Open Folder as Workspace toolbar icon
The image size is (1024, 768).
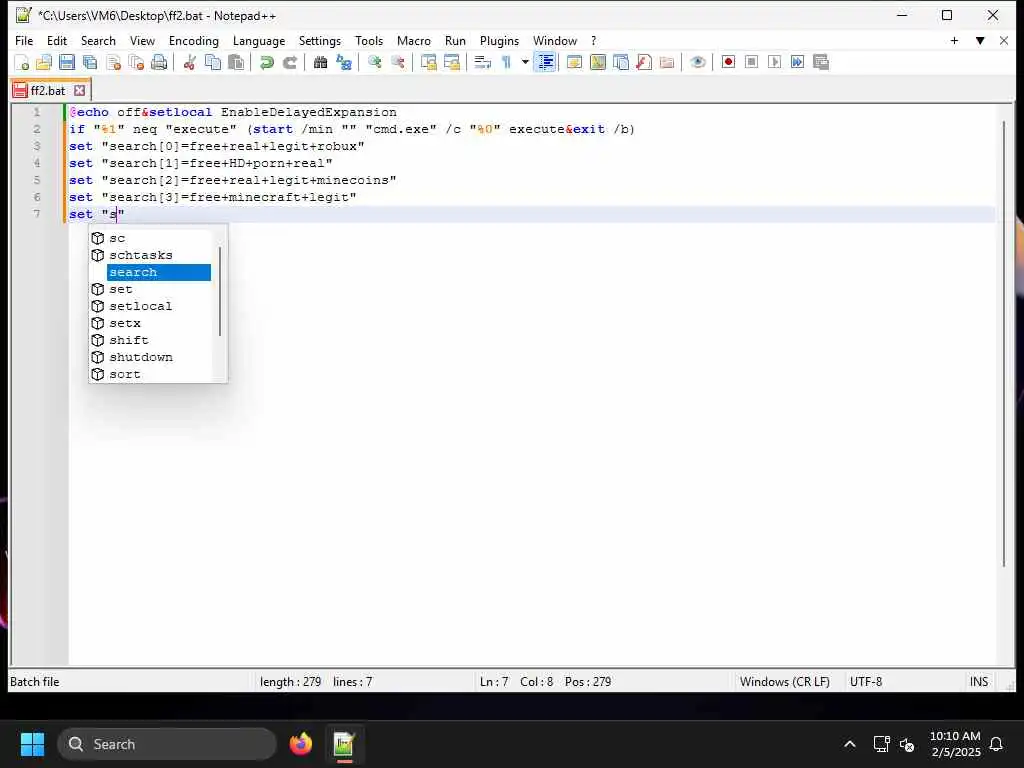click(x=667, y=63)
